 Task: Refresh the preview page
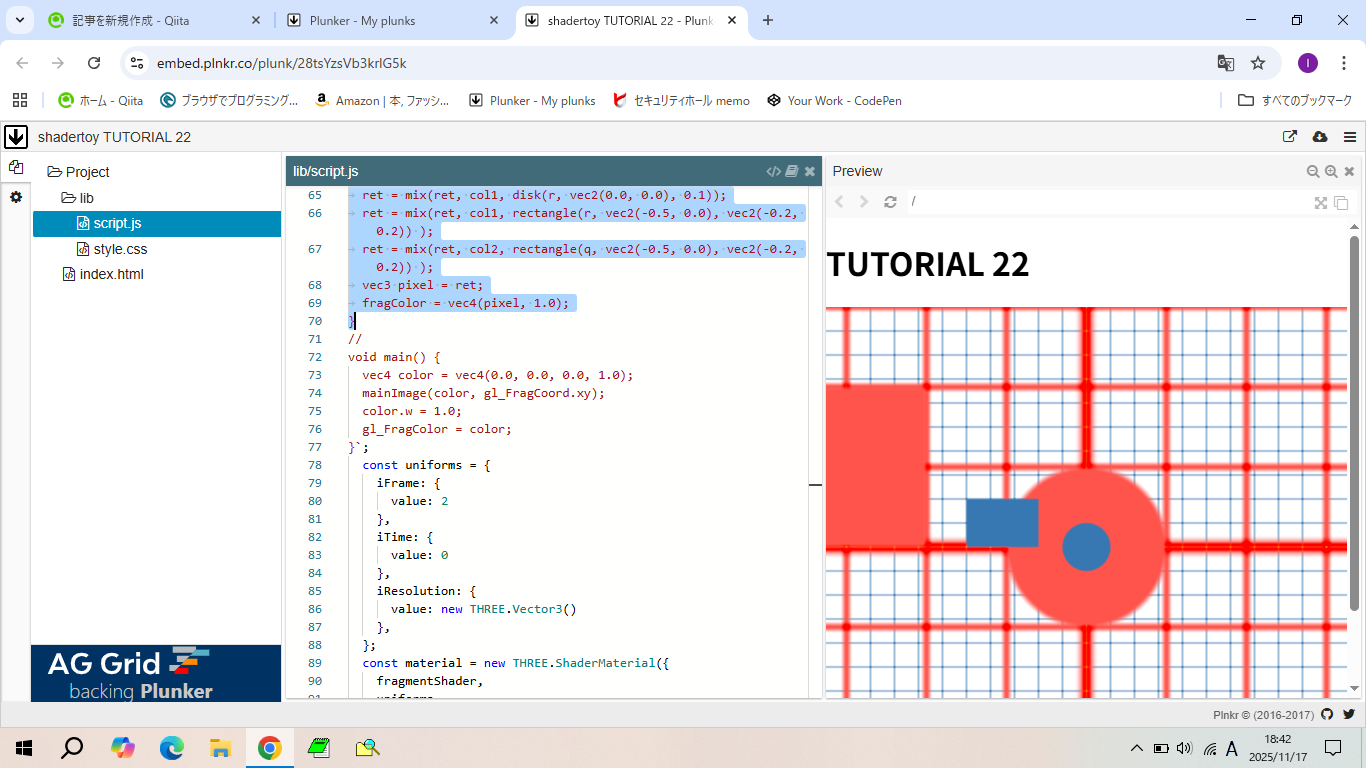point(890,202)
